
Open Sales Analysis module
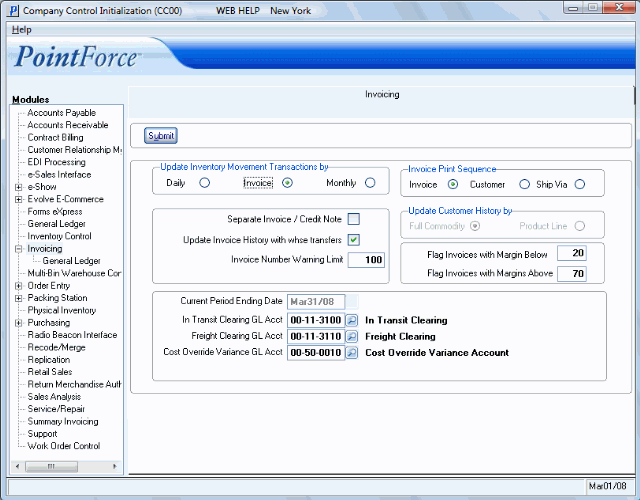coord(54,397)
